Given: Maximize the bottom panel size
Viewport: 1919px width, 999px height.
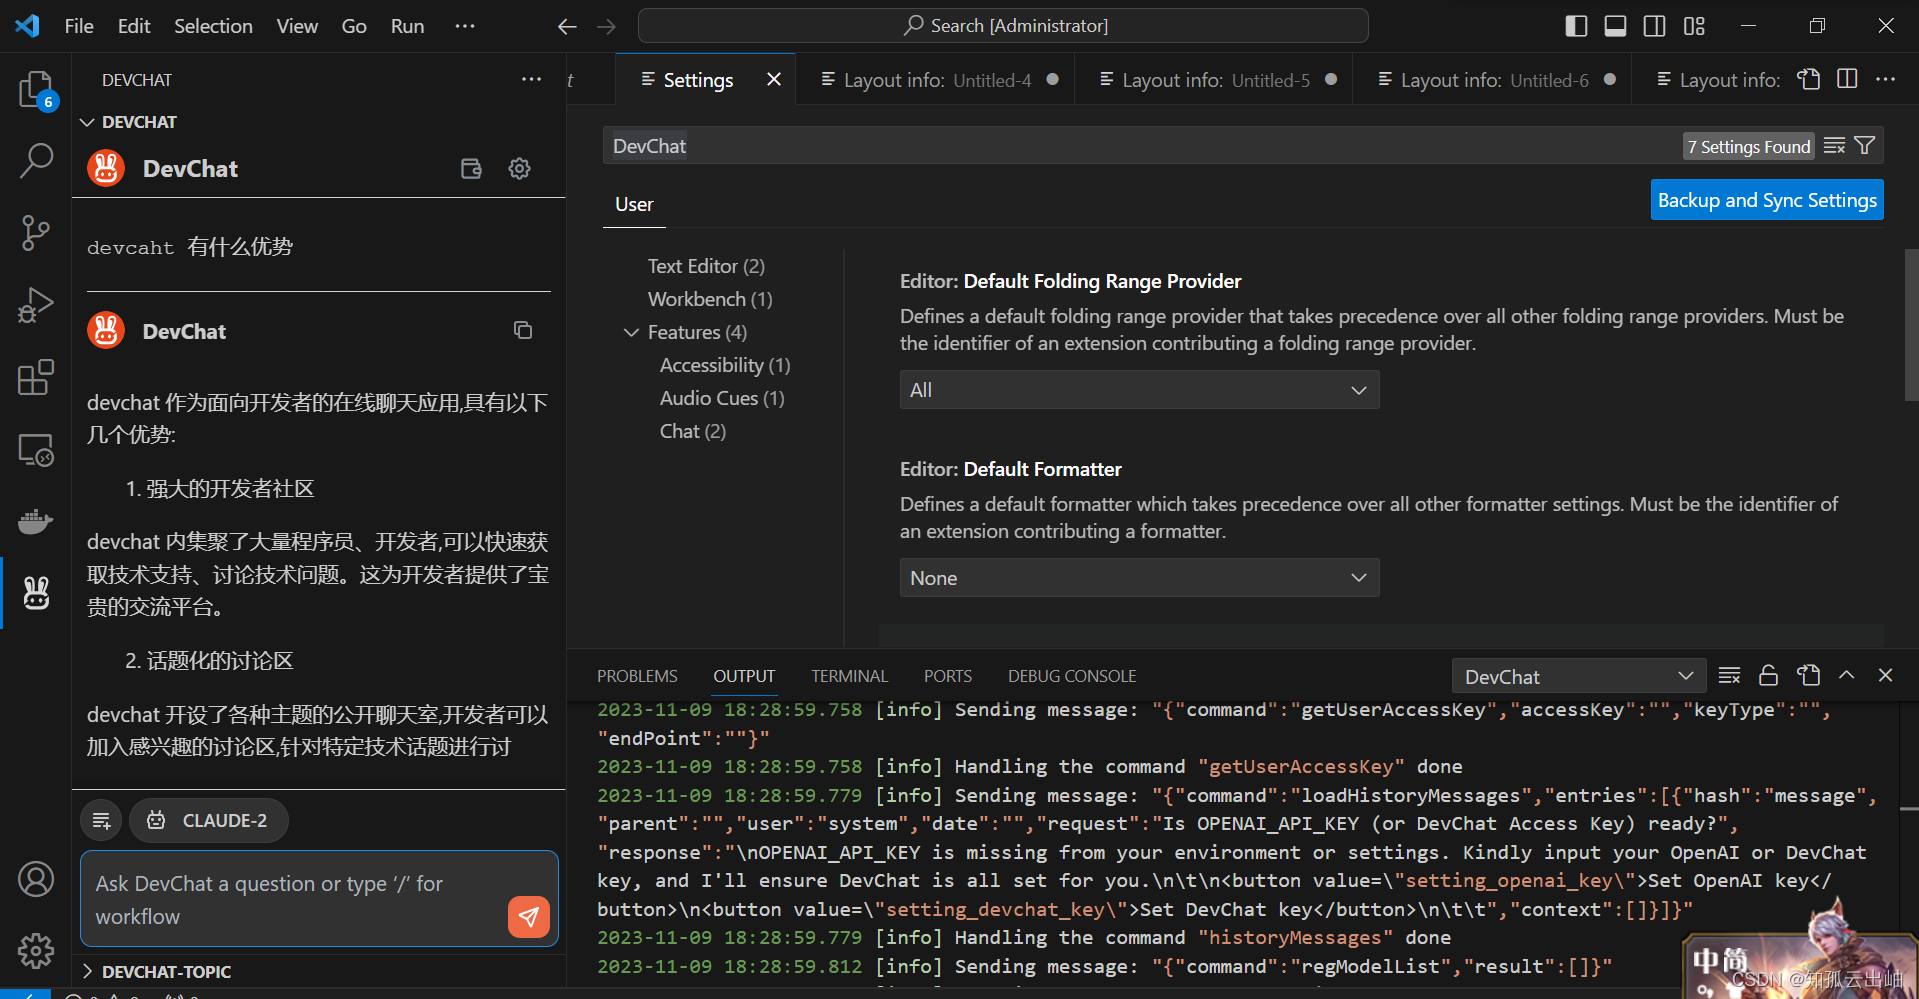Looking at the screenshot, I should tap(1847, 676).
